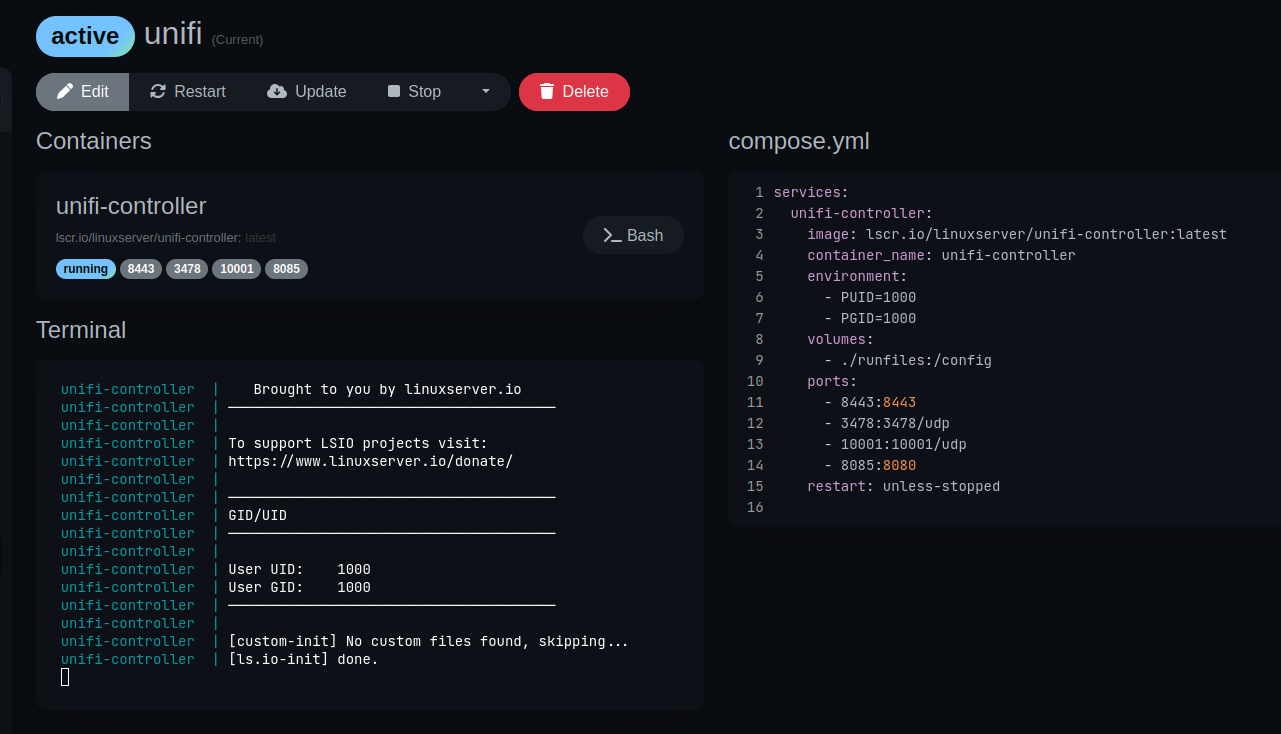Click the unifi-controller container card title

131,206
